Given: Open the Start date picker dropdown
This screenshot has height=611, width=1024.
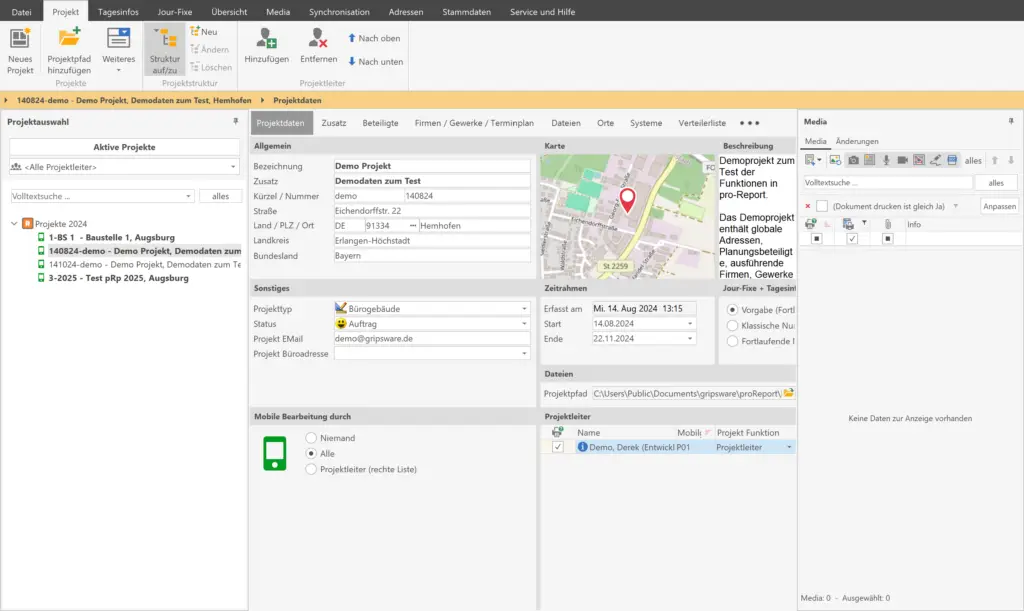Looking at the screenshot, I should click(x=690, y=324).
